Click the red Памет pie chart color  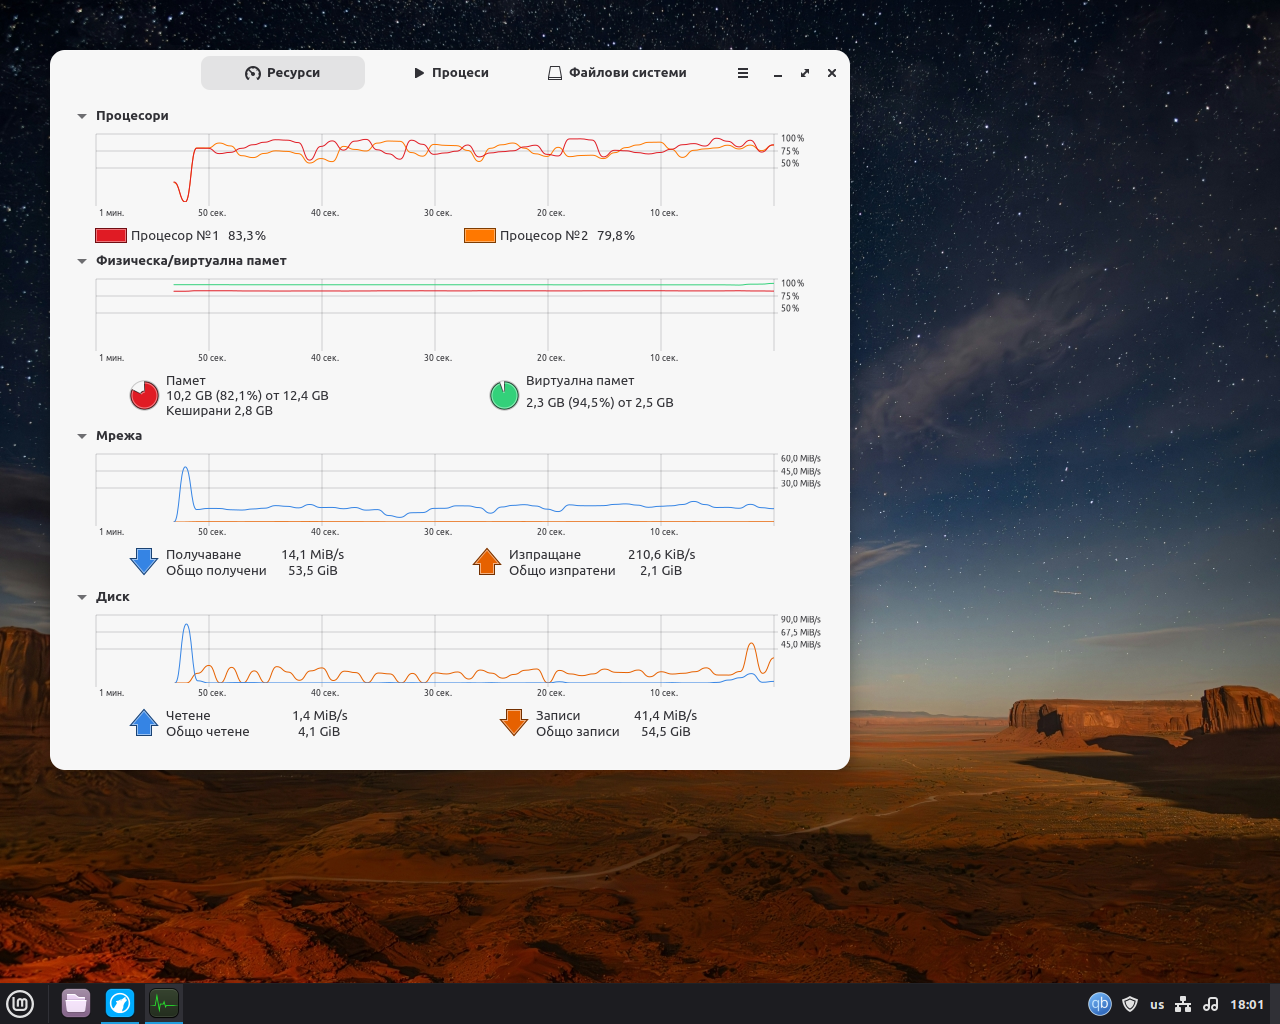[x=144, y=395]
